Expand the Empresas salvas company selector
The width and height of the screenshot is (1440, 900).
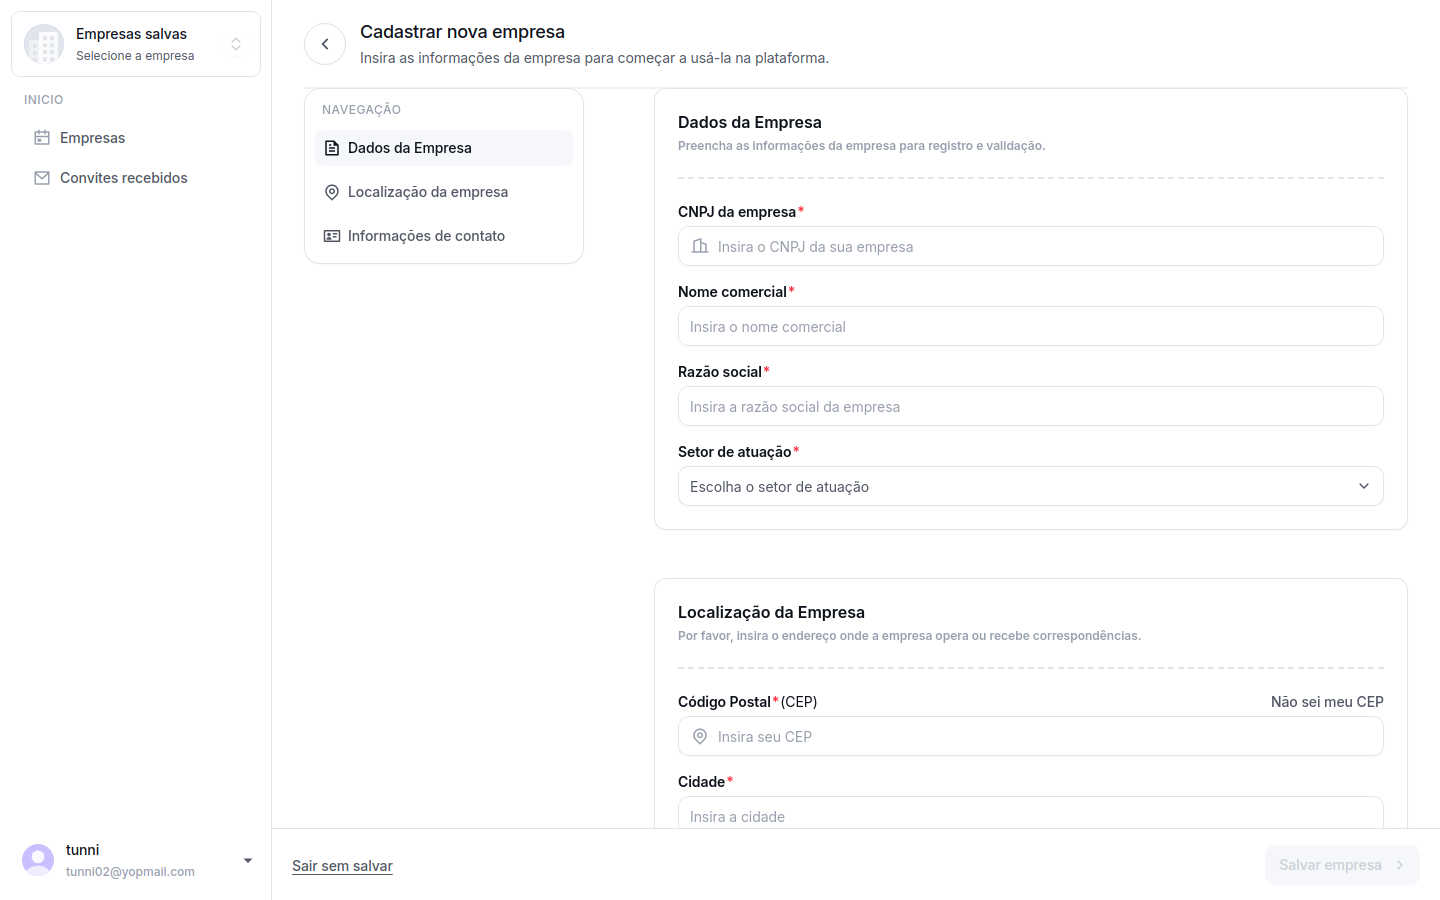pyautogui.click(x=136, y=44)
